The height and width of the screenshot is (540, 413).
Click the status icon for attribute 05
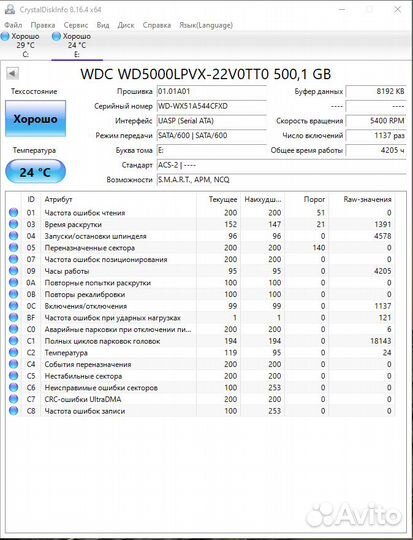[x=13, y=248]
